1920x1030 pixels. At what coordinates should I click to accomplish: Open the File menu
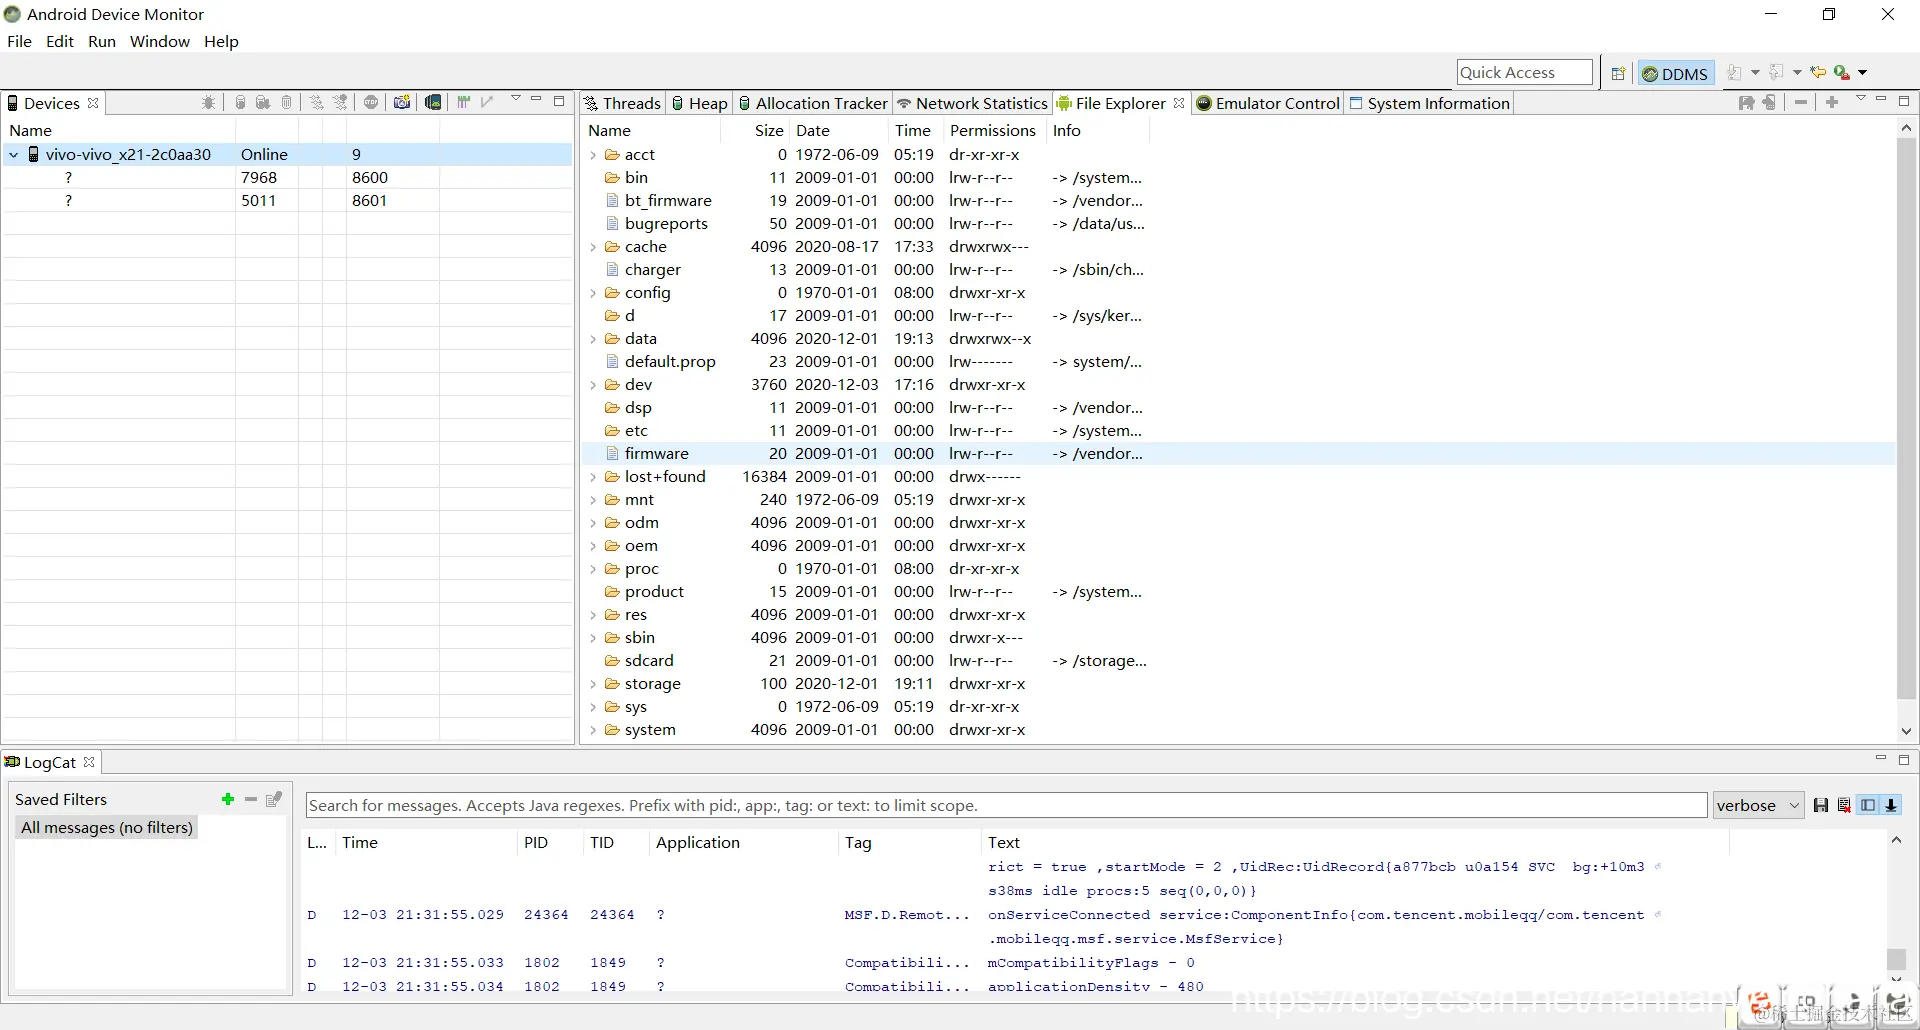pos(19,41)
